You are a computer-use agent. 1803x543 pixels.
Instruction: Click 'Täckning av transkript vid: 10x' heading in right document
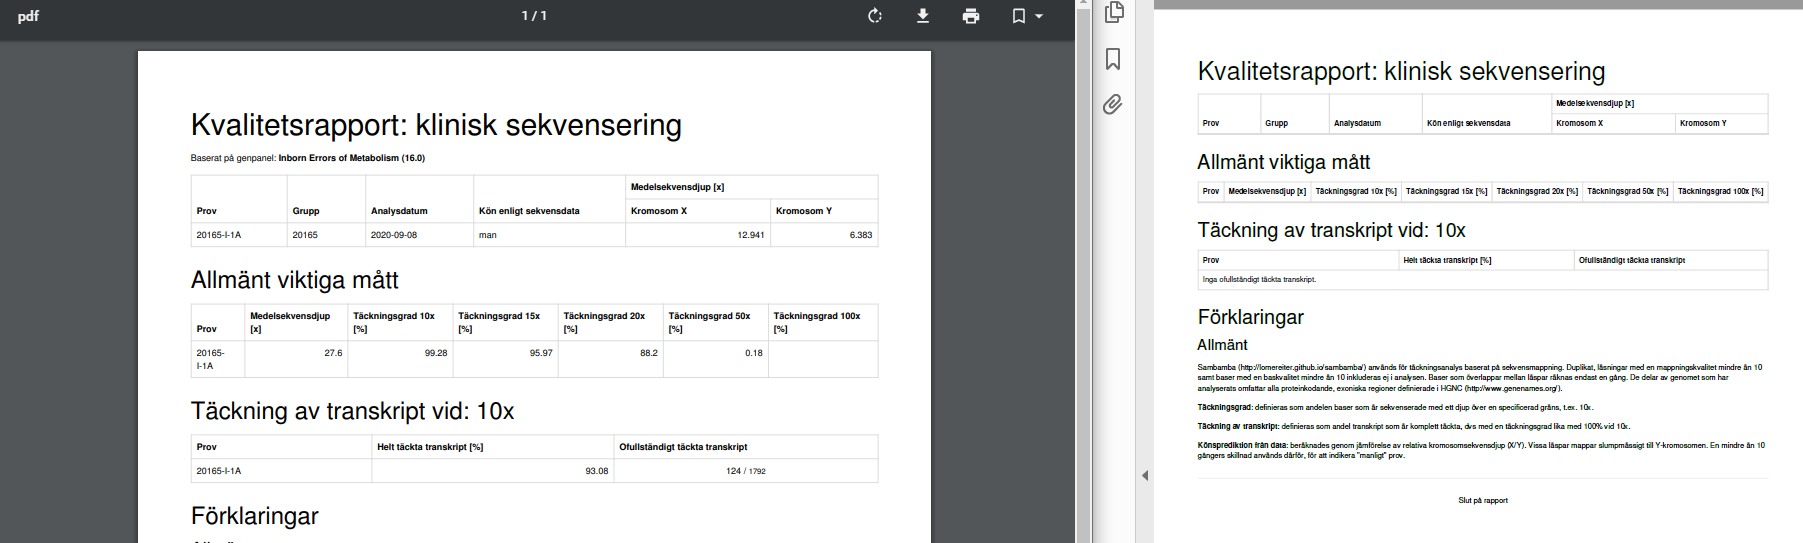(x=1332, y=230)
